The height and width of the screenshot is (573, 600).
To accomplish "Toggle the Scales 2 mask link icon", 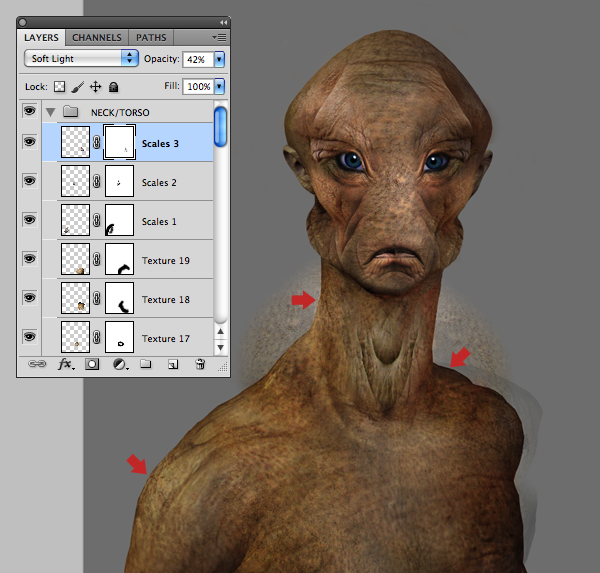I will pos(97,181).
